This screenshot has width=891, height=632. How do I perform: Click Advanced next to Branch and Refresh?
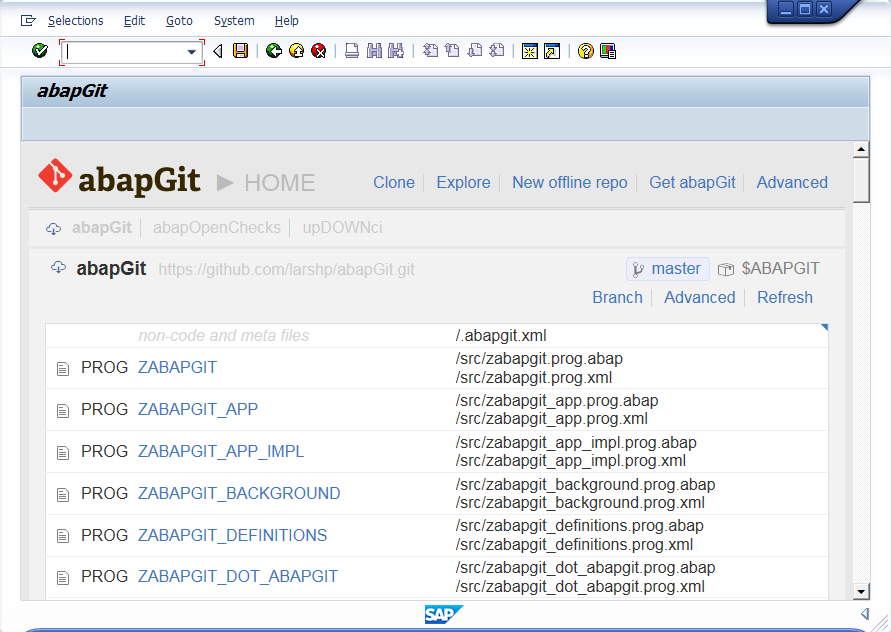[700, 297]
